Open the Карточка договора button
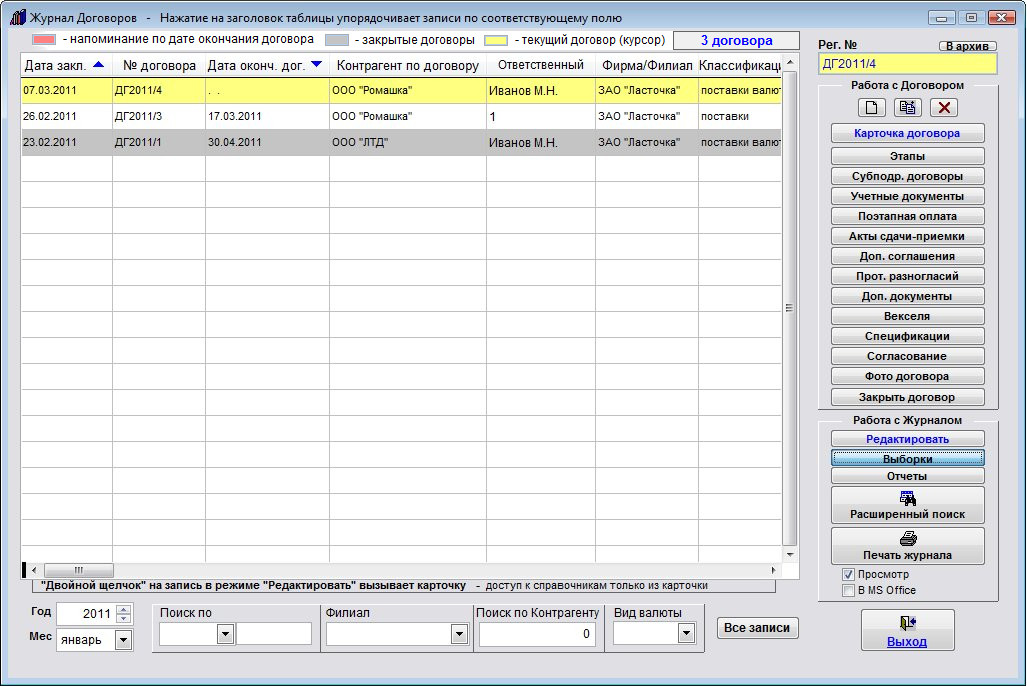 [907, 133]
